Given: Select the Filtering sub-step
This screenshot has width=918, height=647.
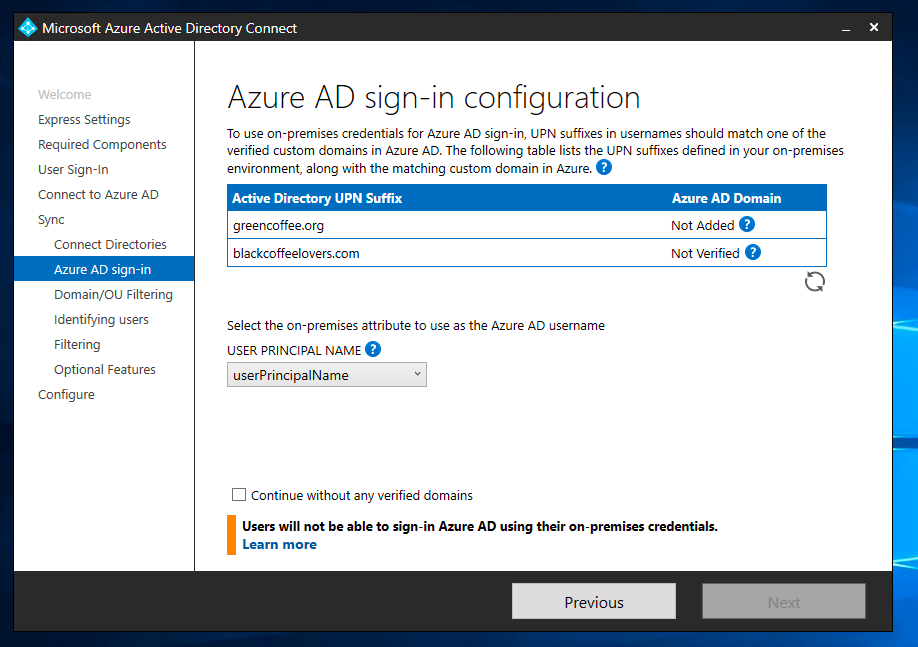Looking at the screenshot, I should point(77,344).
